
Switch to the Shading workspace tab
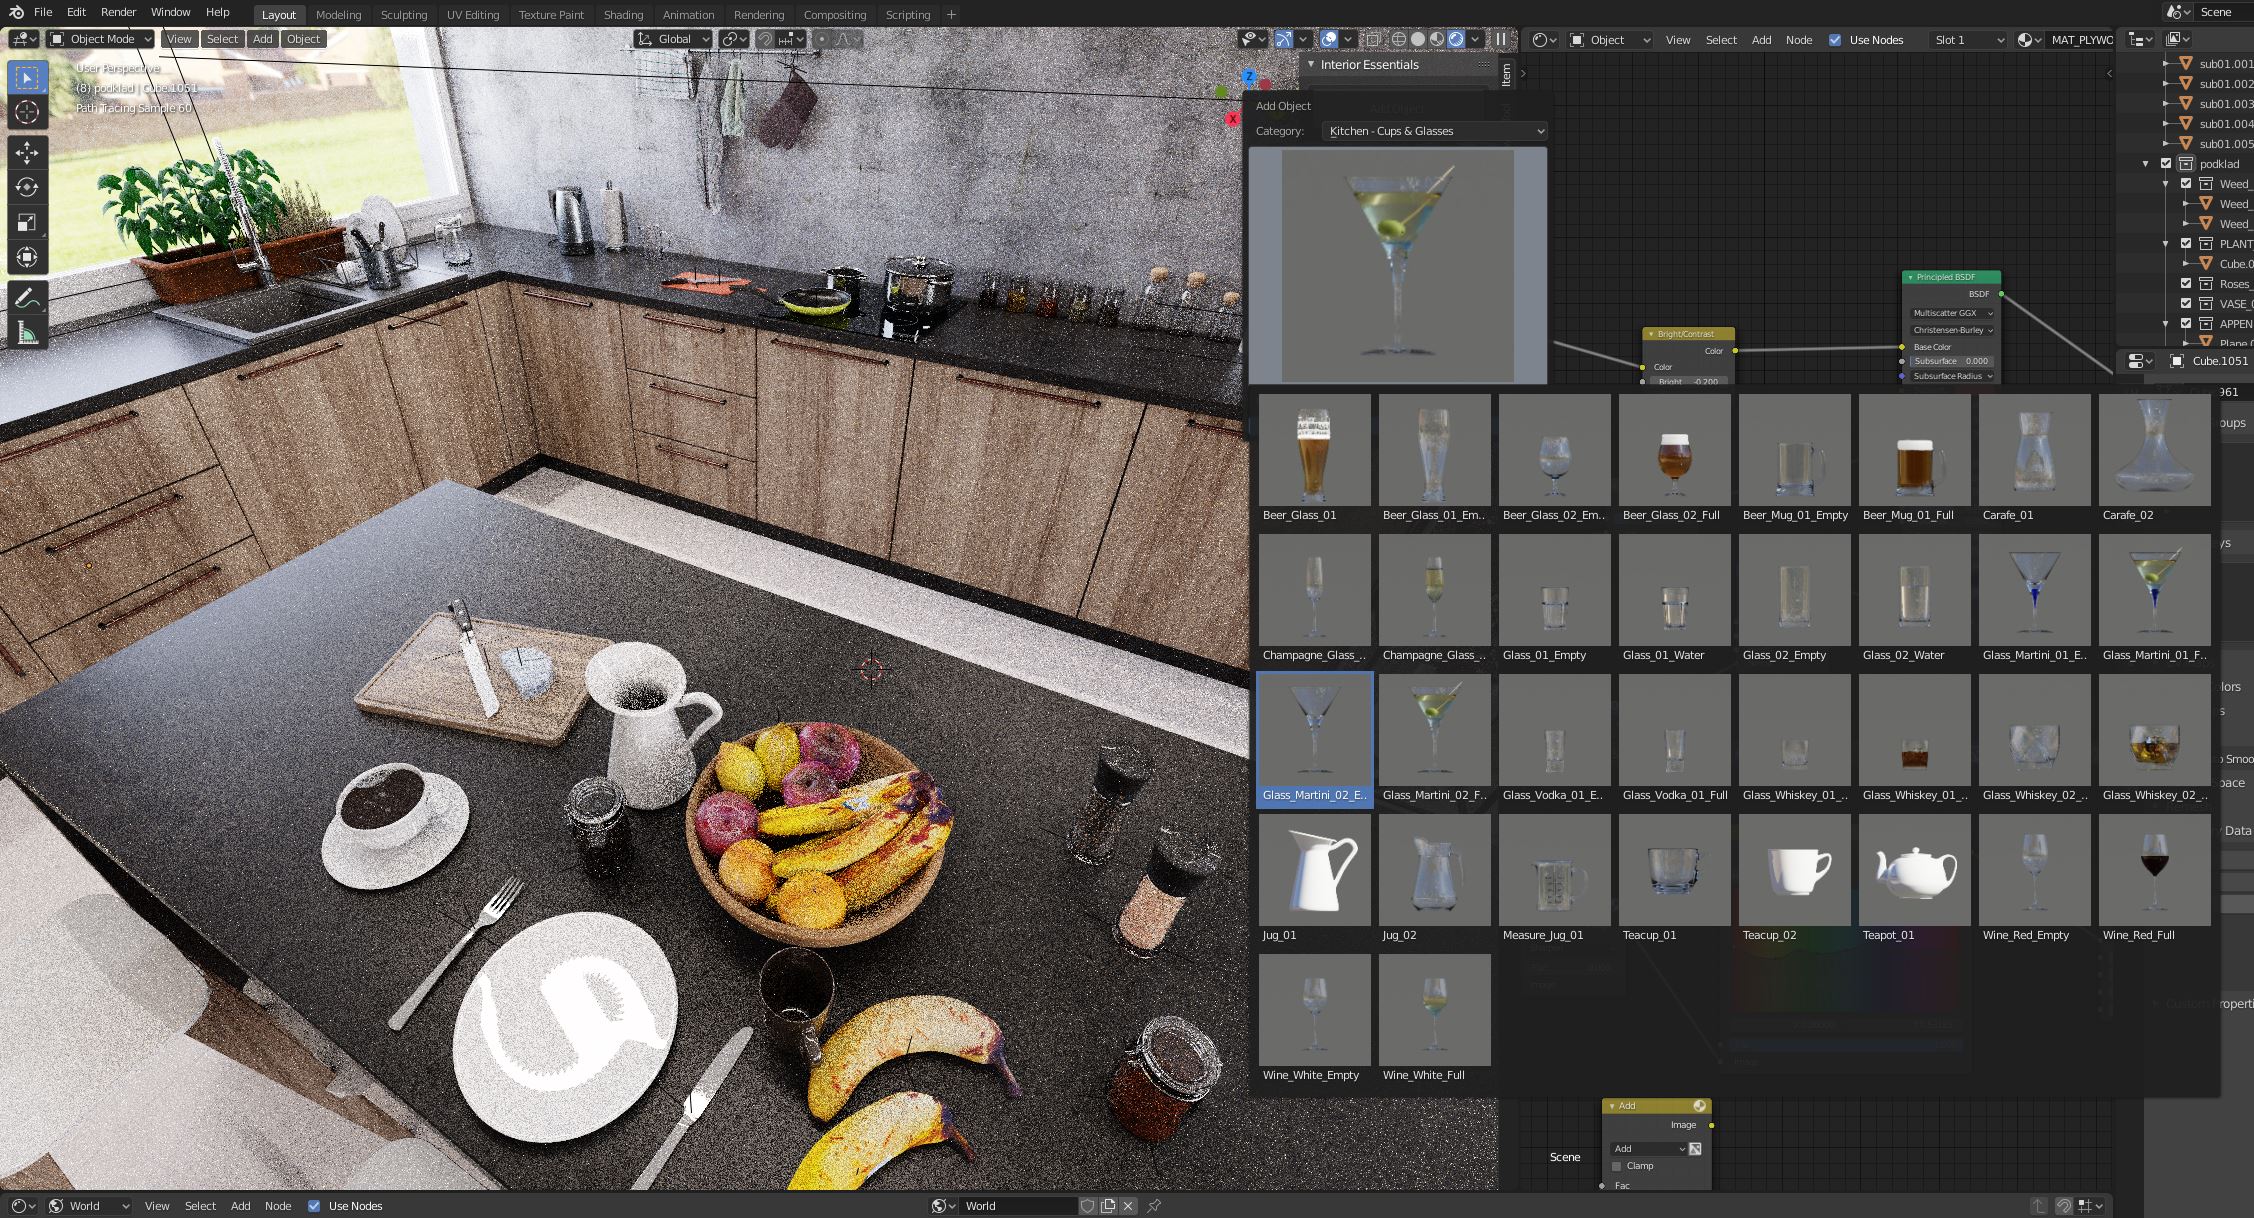click(x=623, y=14)
